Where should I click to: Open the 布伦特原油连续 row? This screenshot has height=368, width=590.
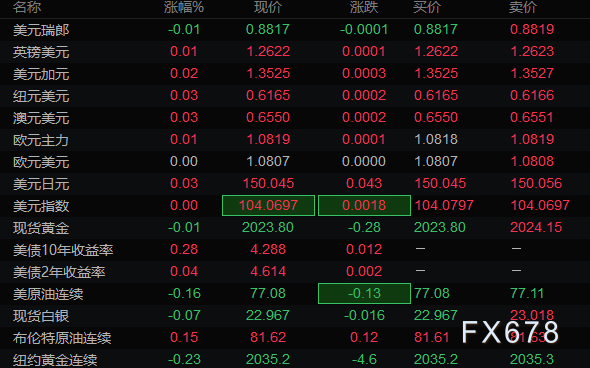coord(295,338)
